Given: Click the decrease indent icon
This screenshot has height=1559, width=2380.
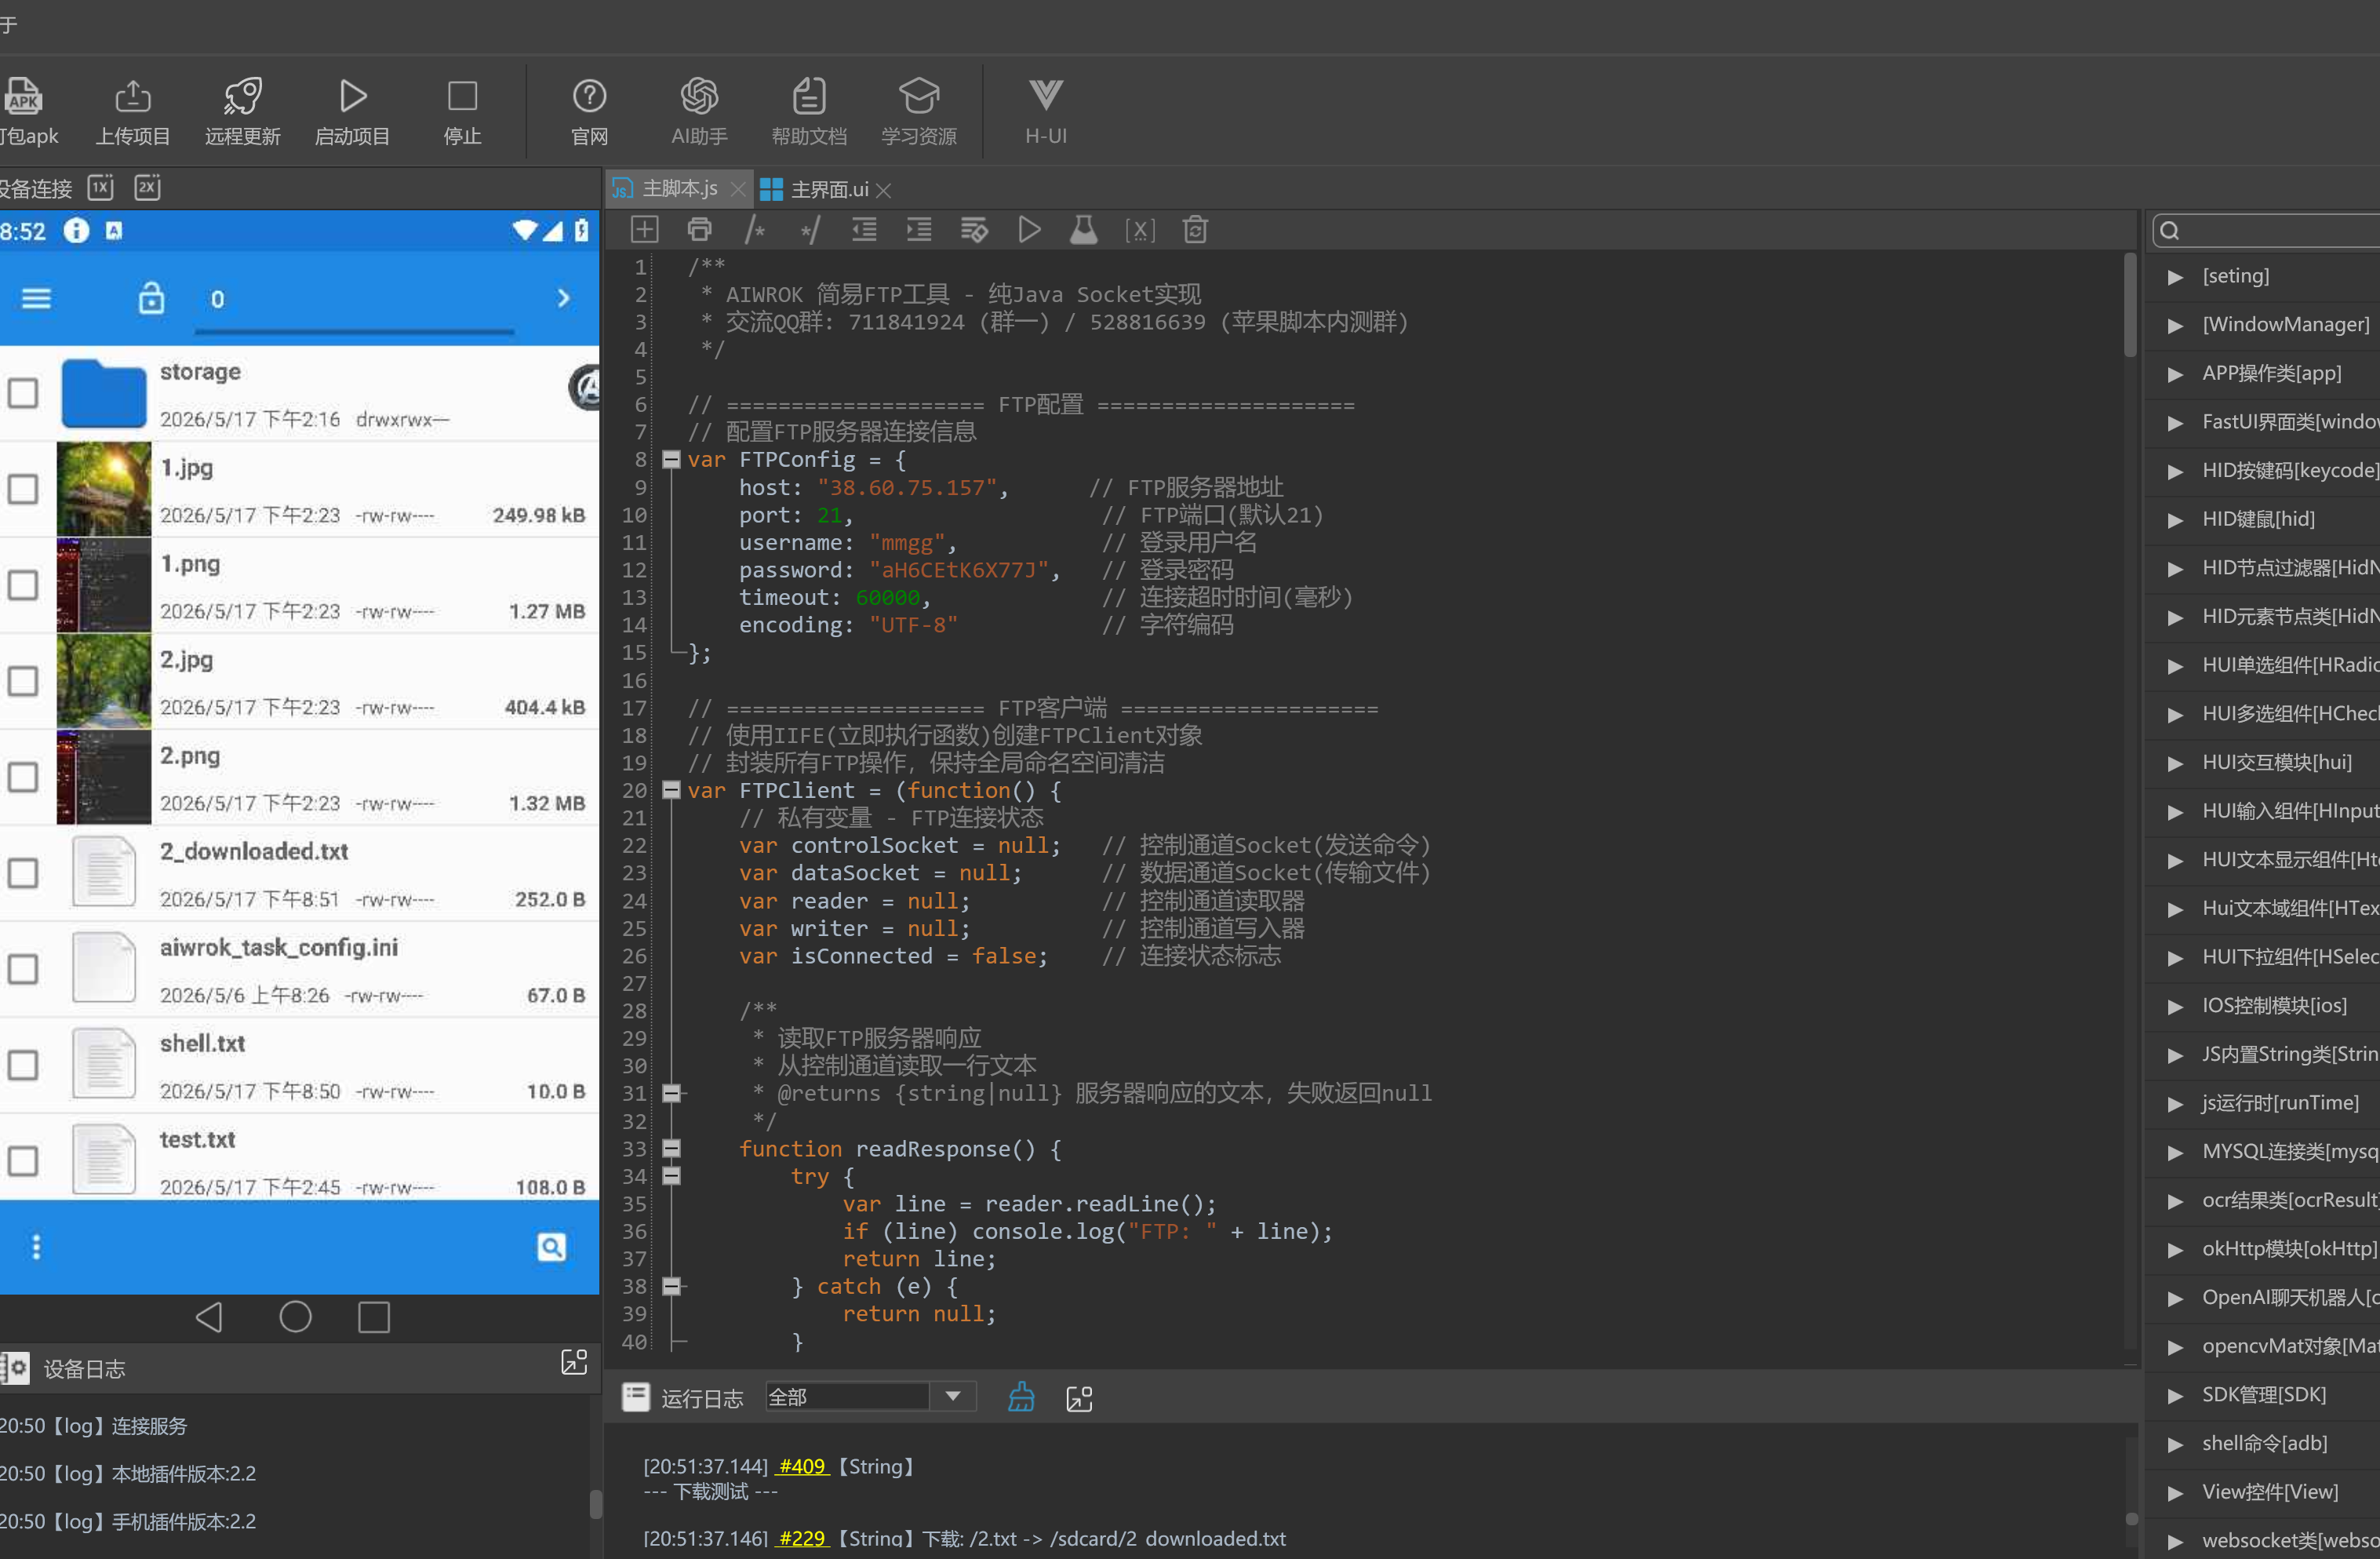Looking at the screenshot, I should [865, 230].
